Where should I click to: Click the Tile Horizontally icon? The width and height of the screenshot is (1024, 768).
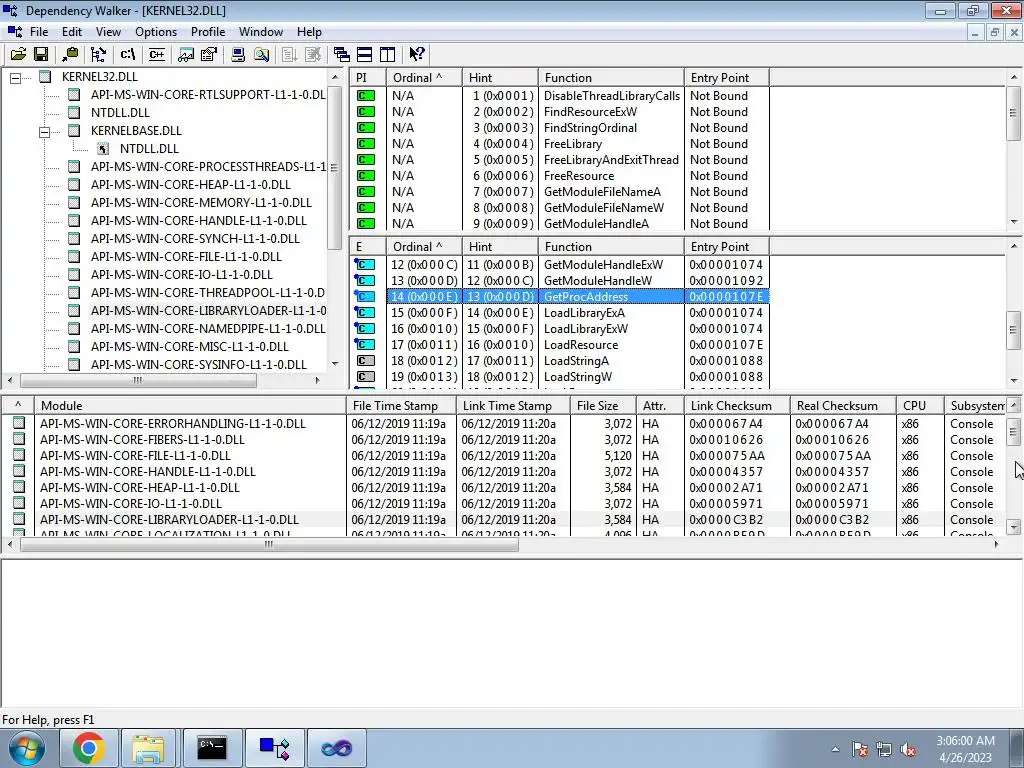coord(364,54)
